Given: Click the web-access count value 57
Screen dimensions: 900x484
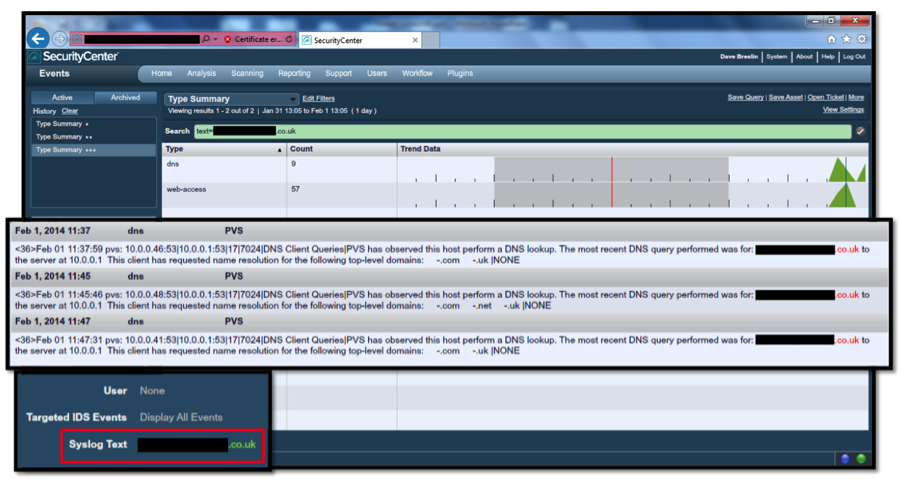Looking at the screenshot, I should 295,189.
